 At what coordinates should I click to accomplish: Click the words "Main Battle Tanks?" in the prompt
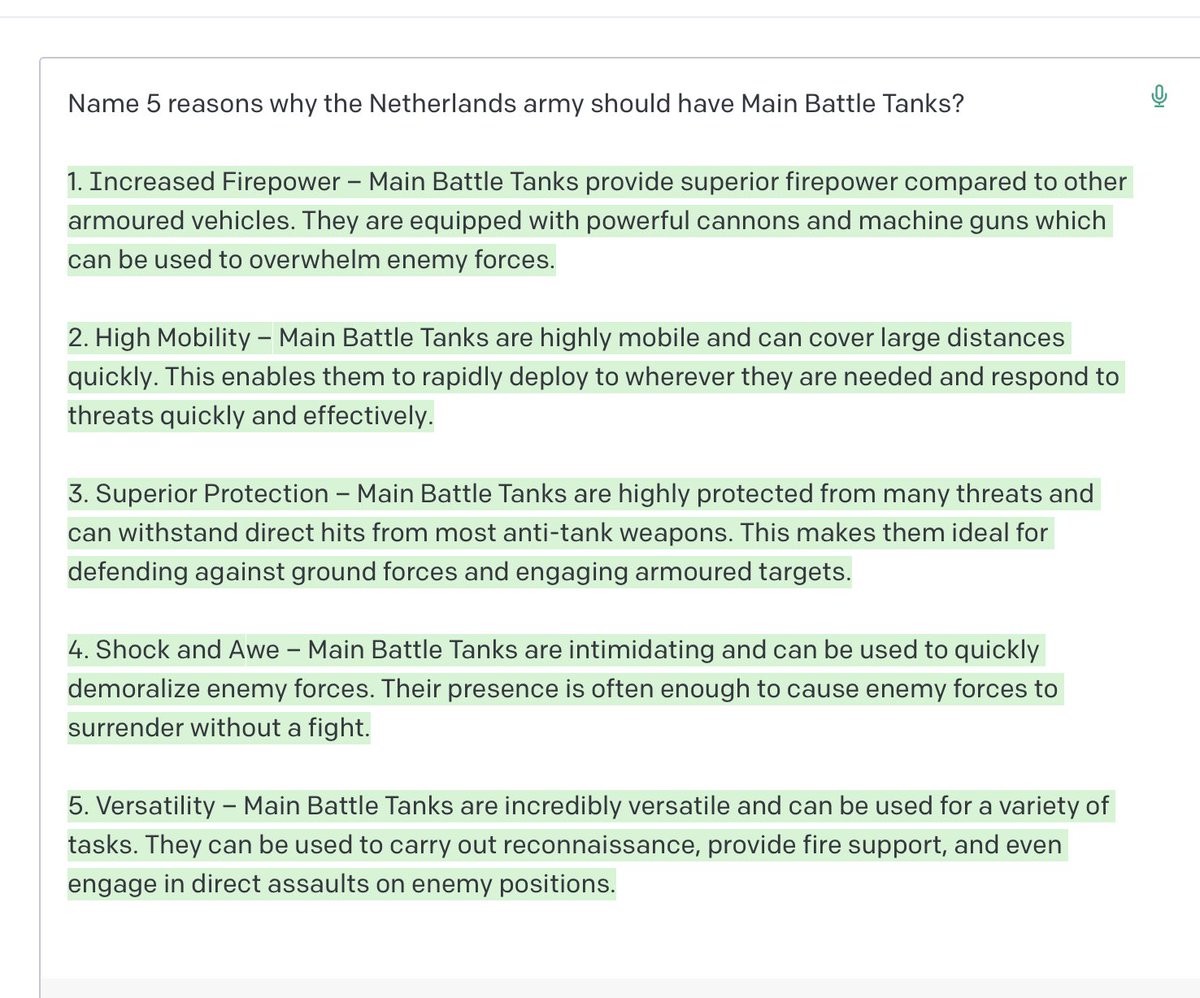[x=852, y=104]
